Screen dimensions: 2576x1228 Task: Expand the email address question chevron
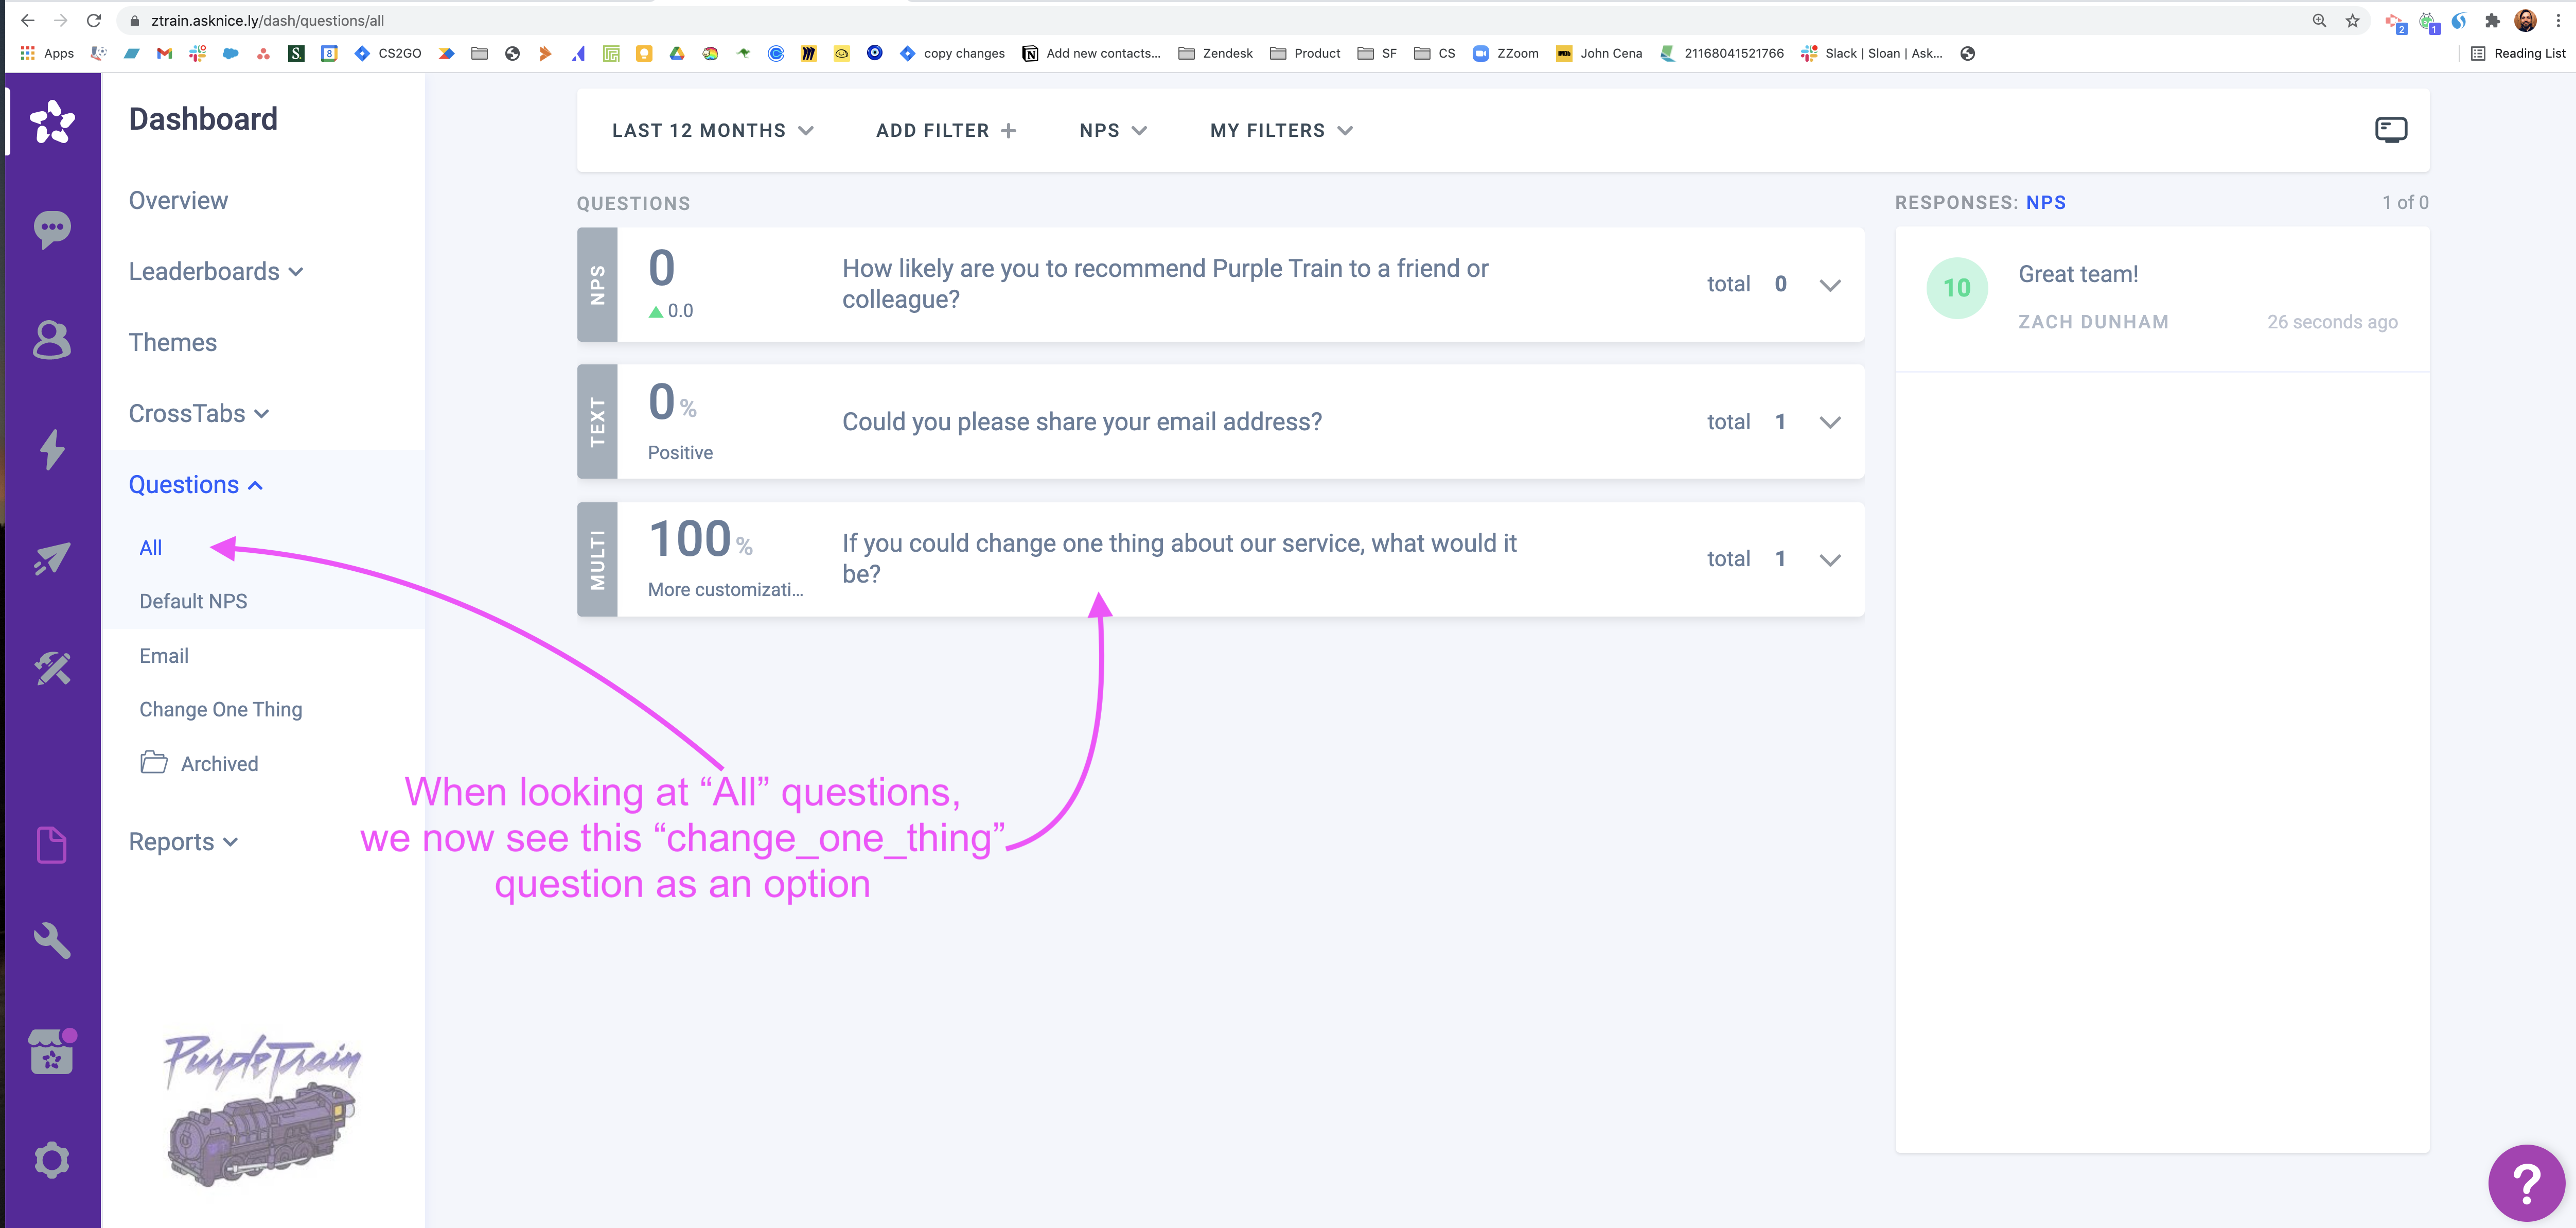point(1829,422)
